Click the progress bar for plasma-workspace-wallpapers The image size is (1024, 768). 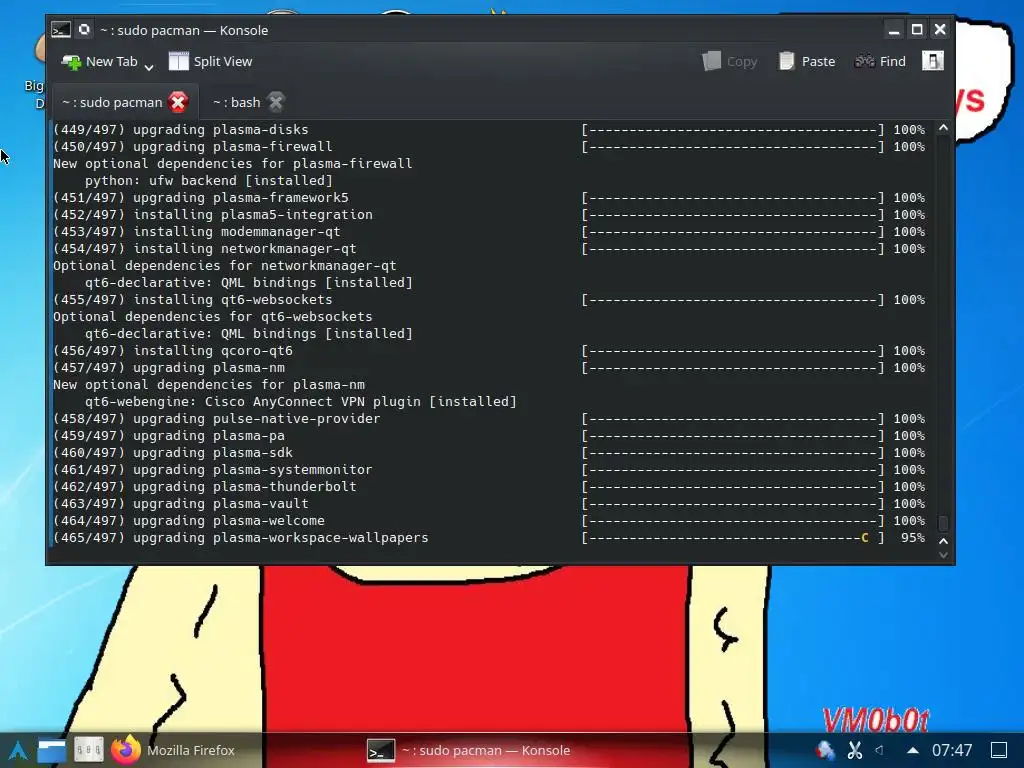(733, 537)
